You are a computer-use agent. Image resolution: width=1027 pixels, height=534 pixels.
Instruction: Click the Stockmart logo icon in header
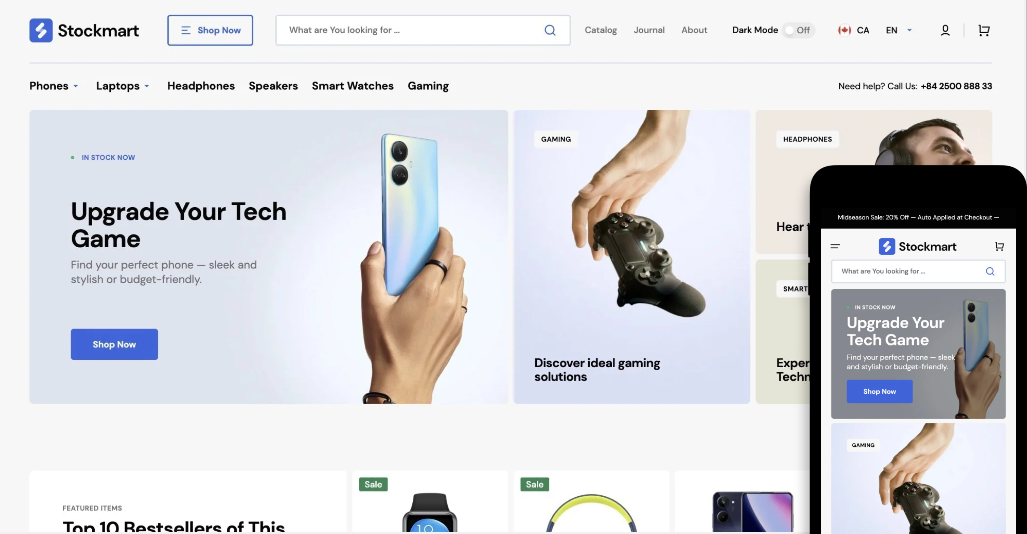pos(41,30)
